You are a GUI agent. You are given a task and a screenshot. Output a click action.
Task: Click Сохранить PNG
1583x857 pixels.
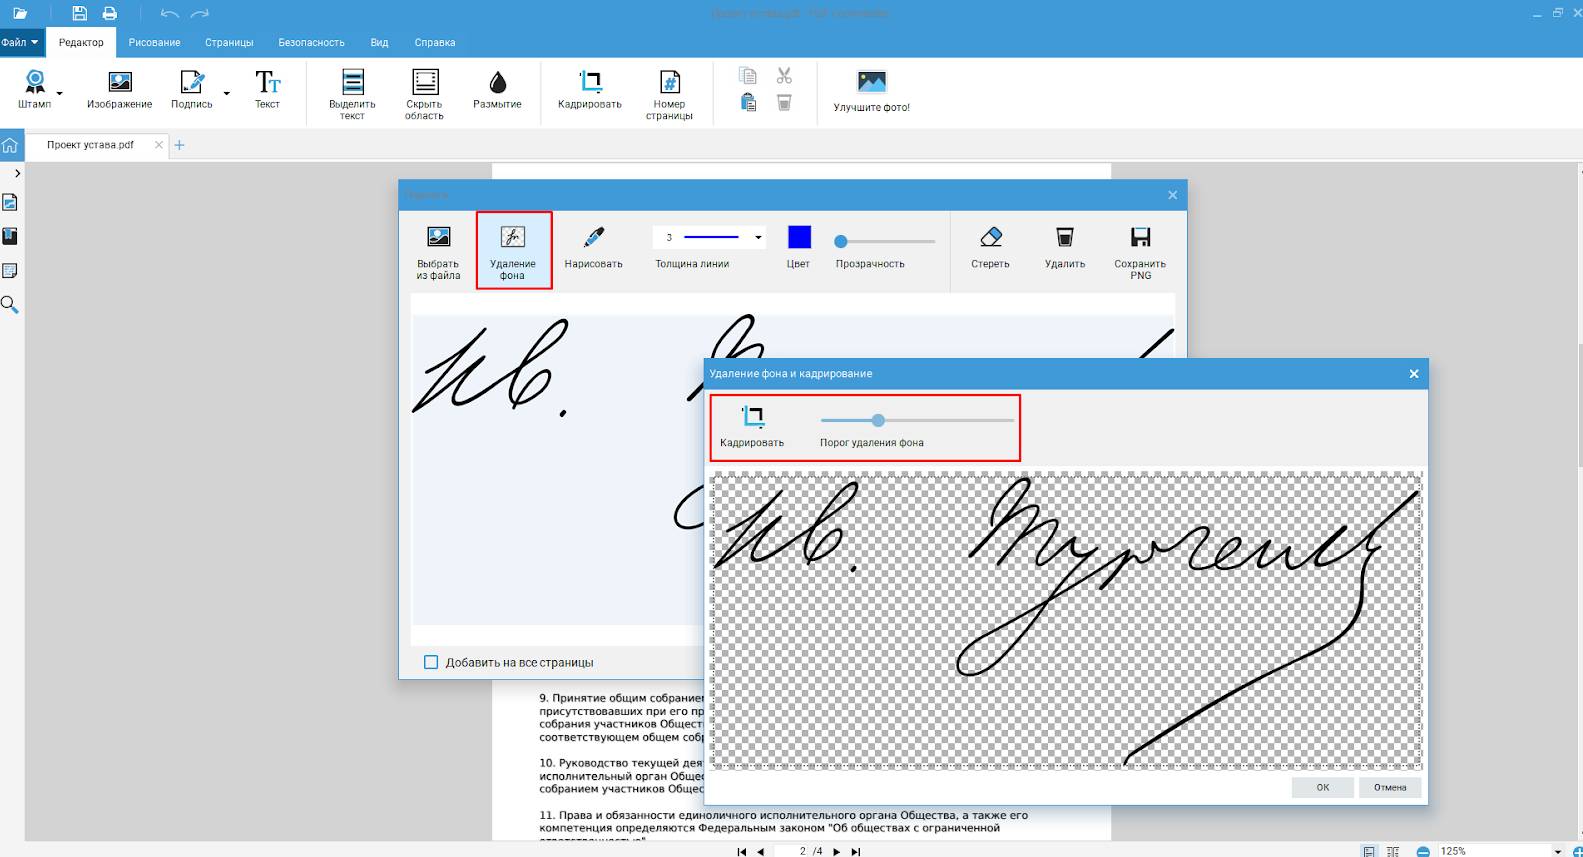1140,253
